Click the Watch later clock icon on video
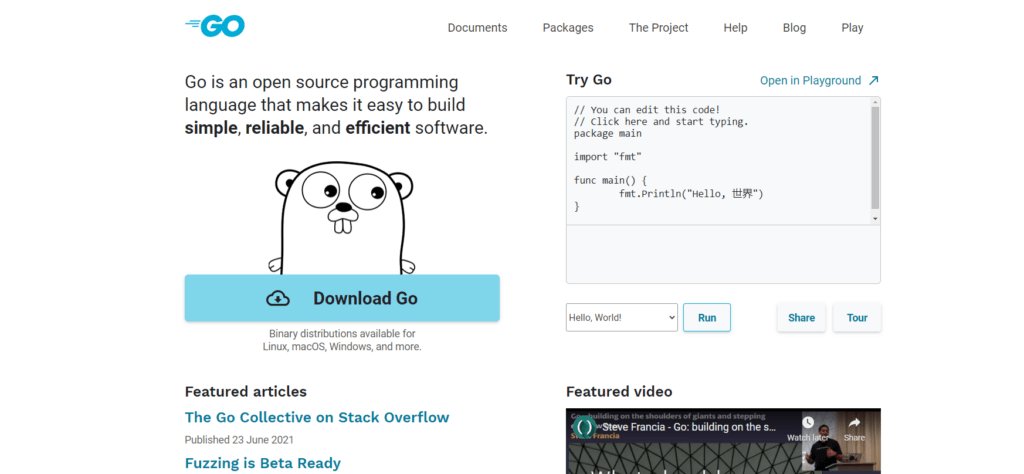 tap(808, 423)
